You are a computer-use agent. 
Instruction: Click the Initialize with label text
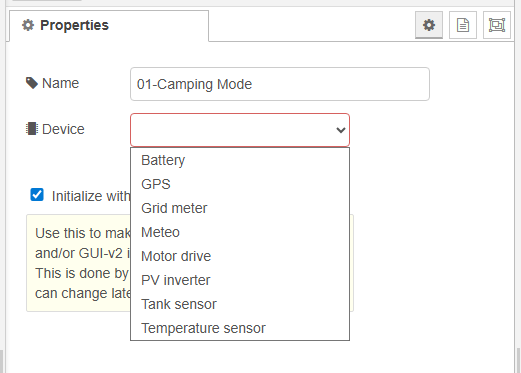tap(91, 196)
